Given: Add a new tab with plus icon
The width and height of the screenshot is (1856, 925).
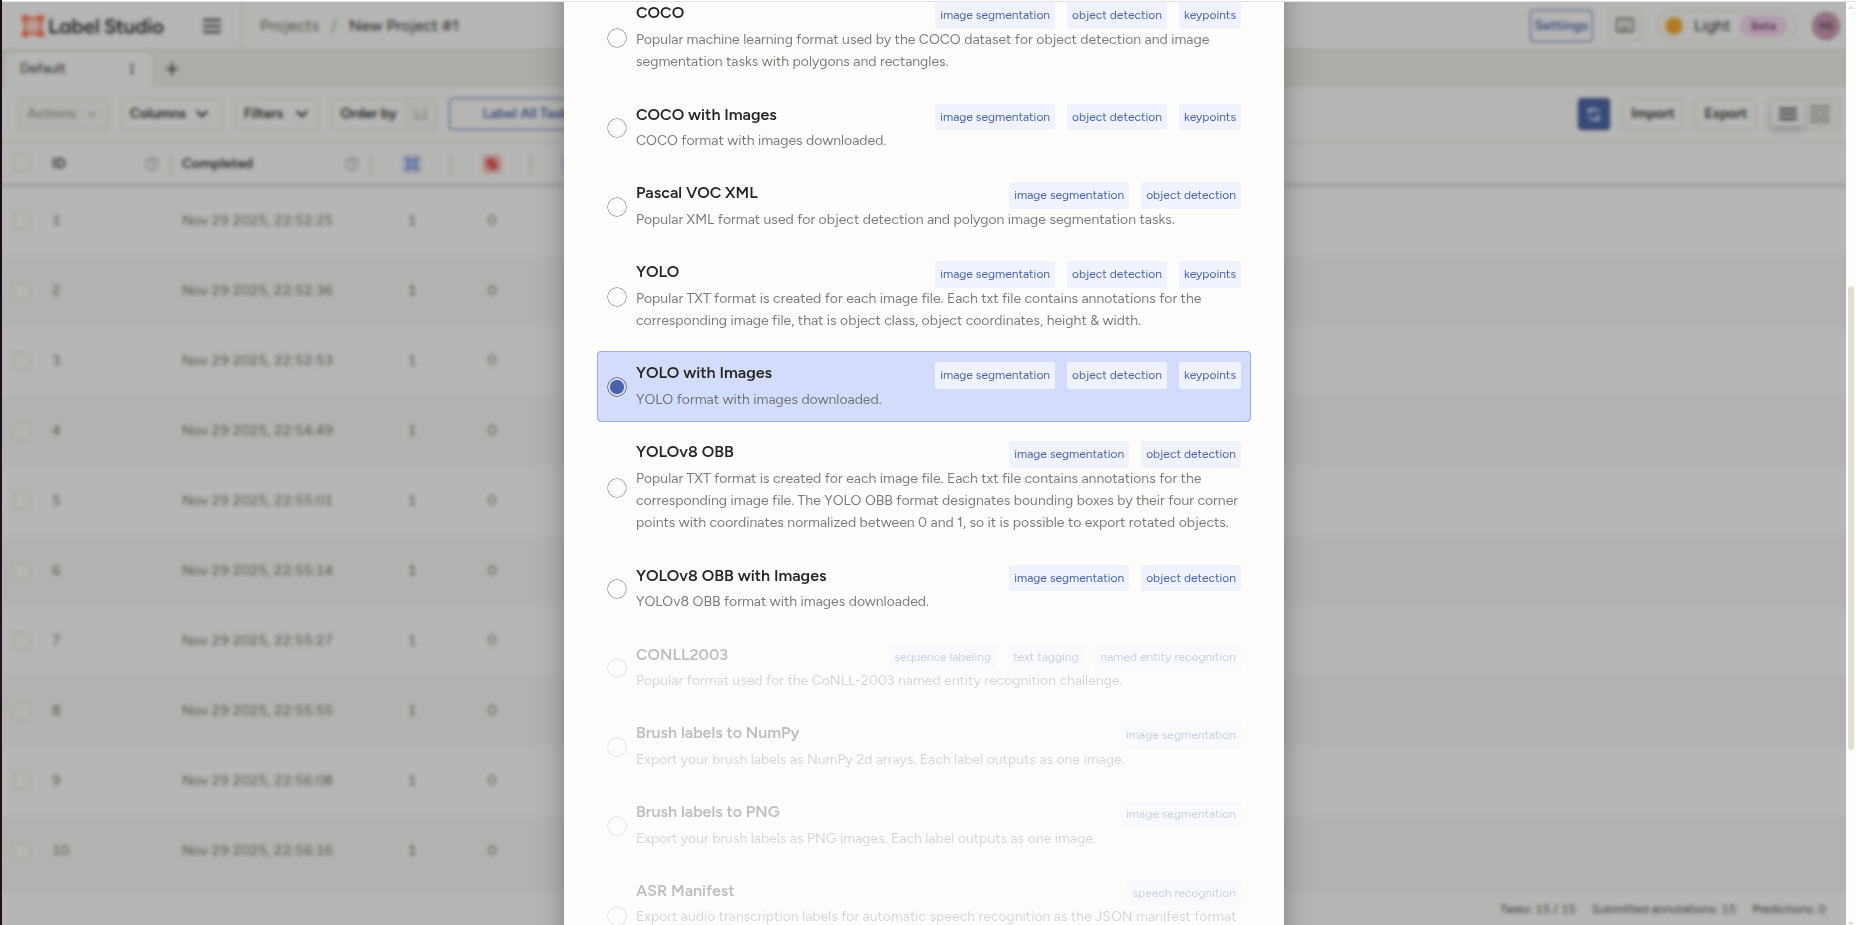Looking at the screenshot, I should [x=172, y=69].
